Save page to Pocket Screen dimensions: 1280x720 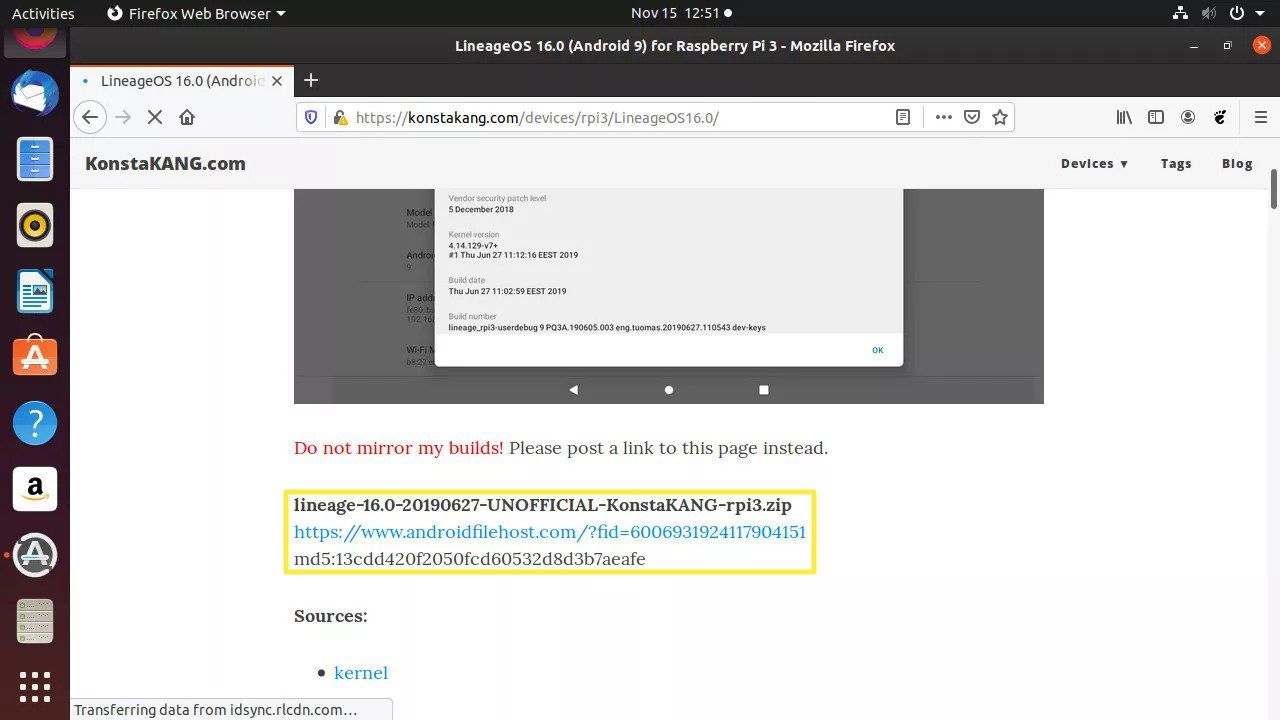pos(971,117)
